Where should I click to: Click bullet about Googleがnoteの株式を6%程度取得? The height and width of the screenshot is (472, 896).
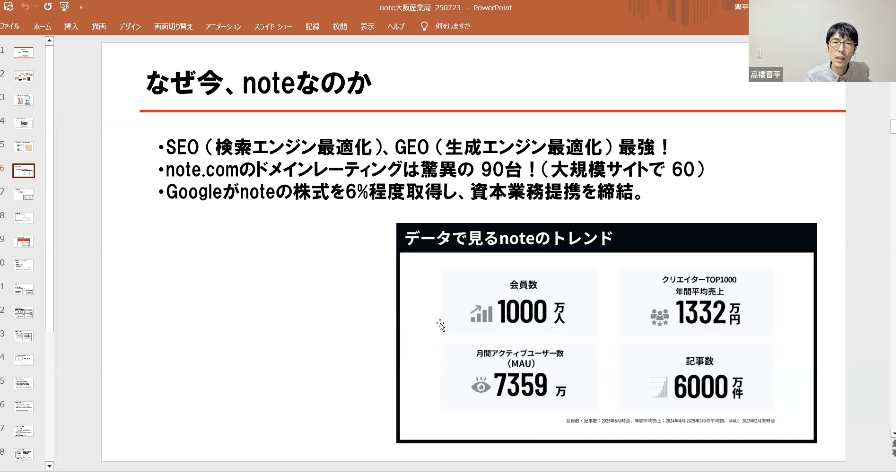click(401, 192)
